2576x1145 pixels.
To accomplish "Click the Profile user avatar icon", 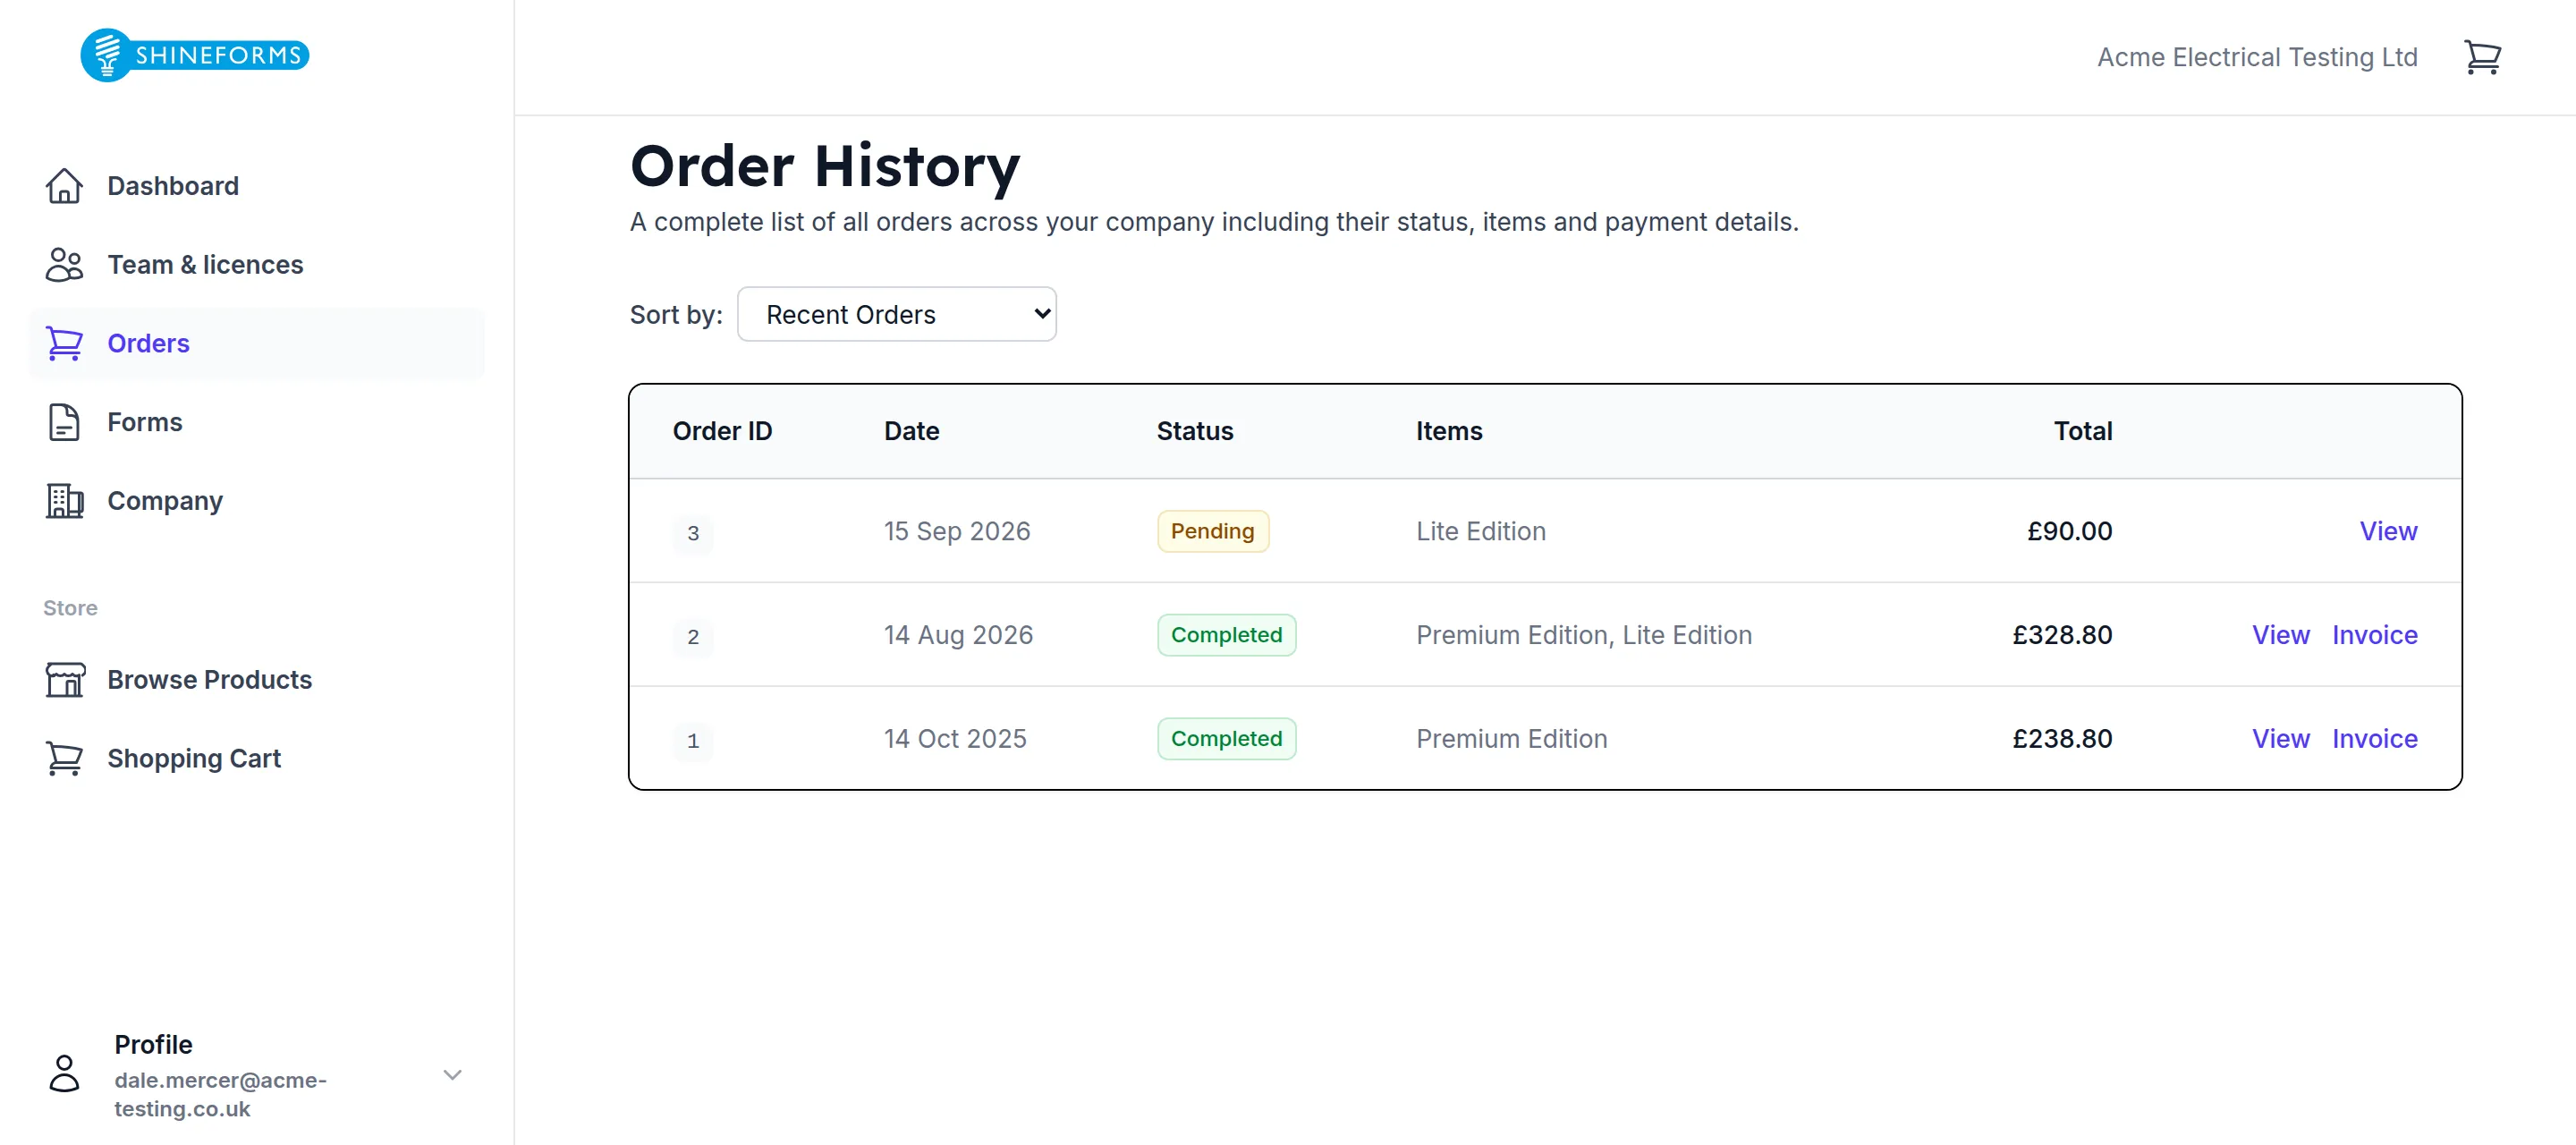I will point(64,1074).
